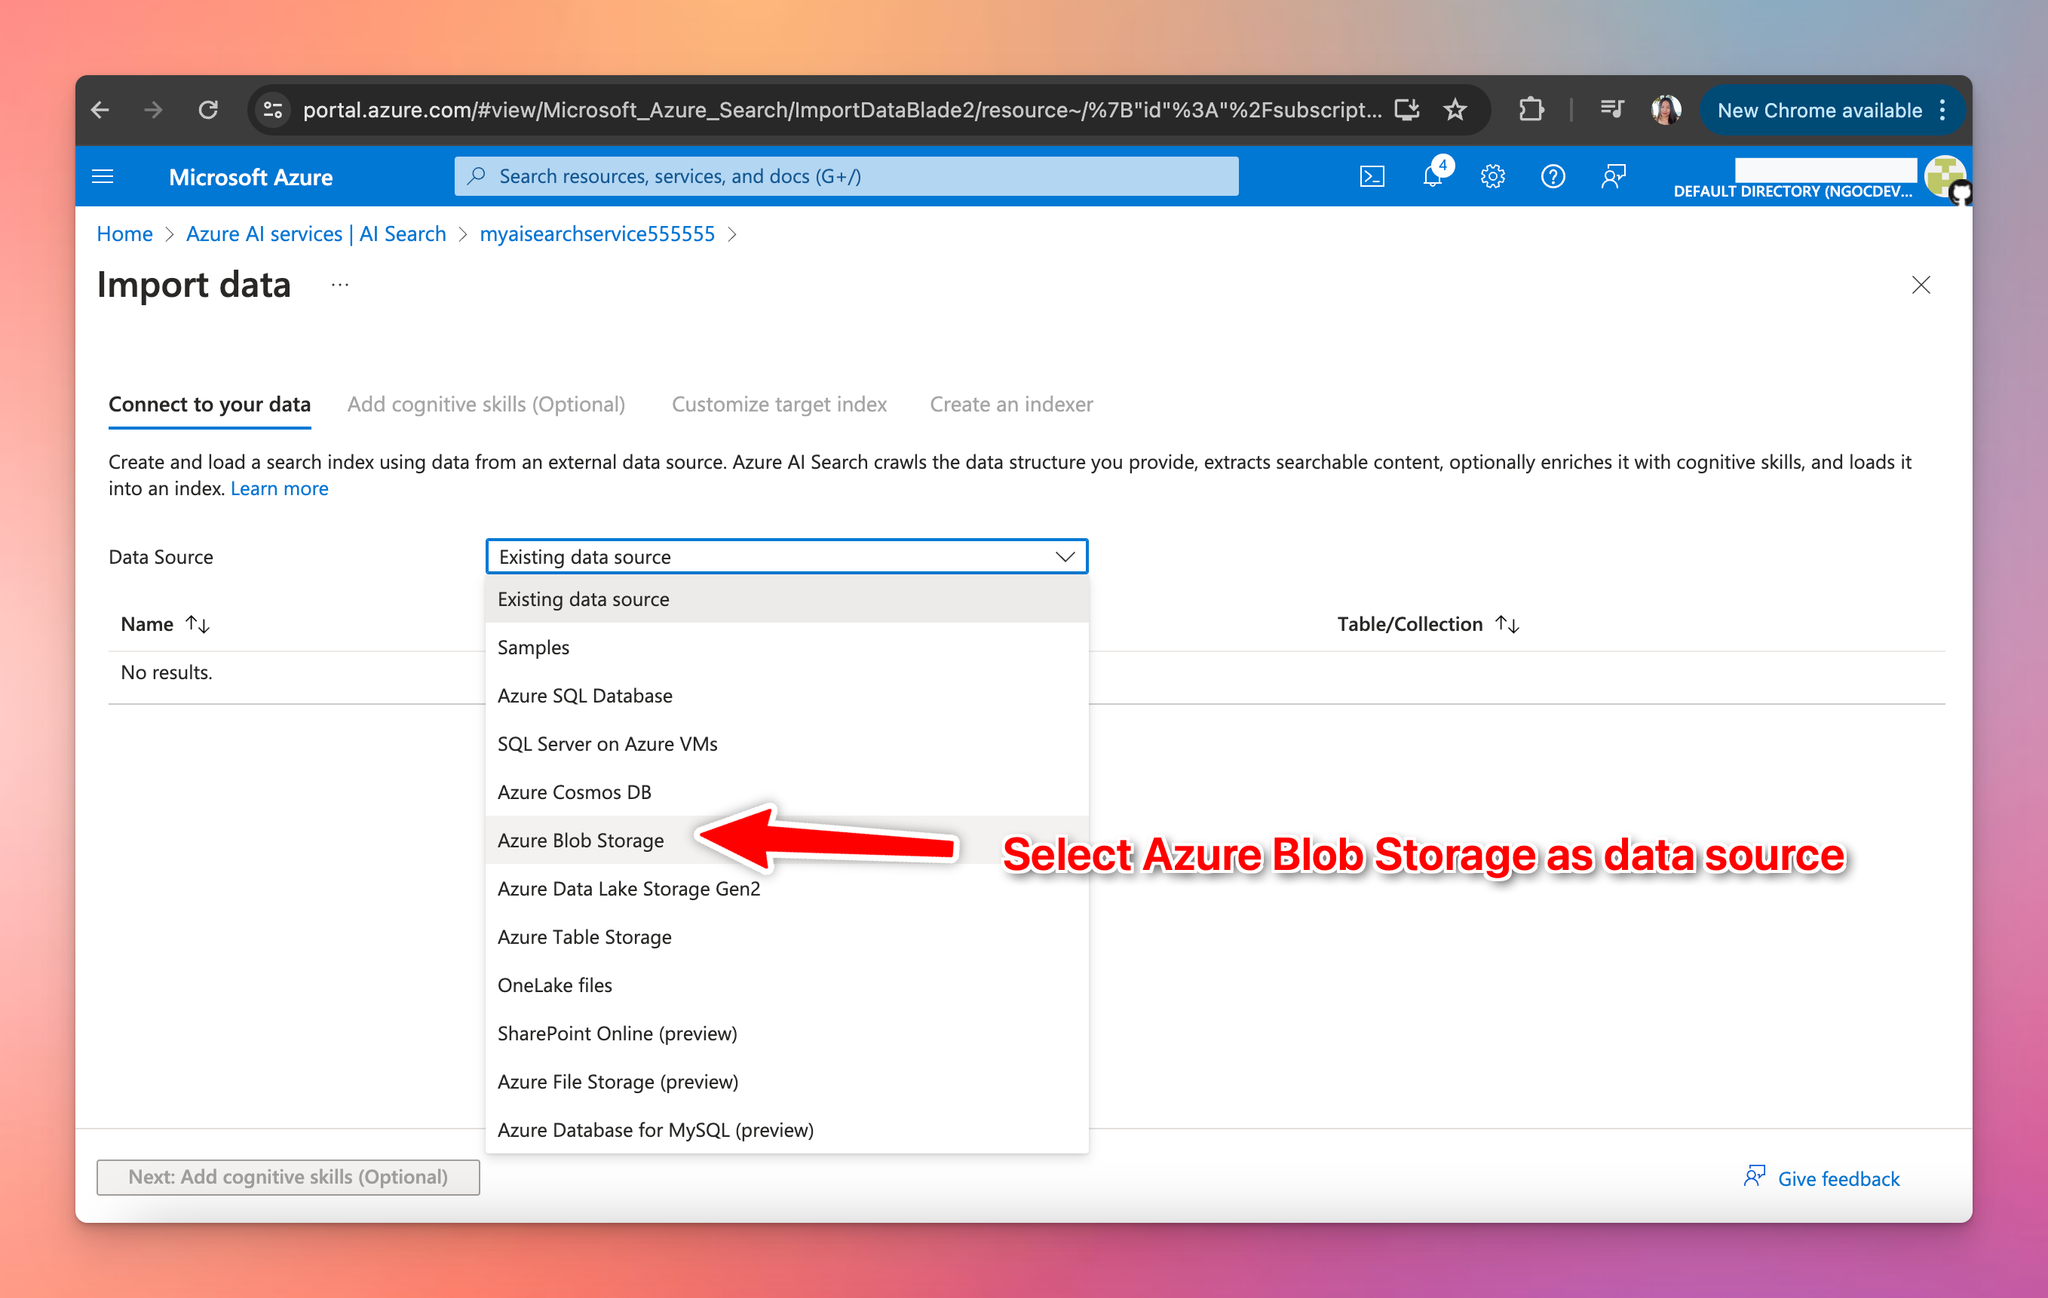
Task: View site information icon in address bar
Action: [273, 110]
